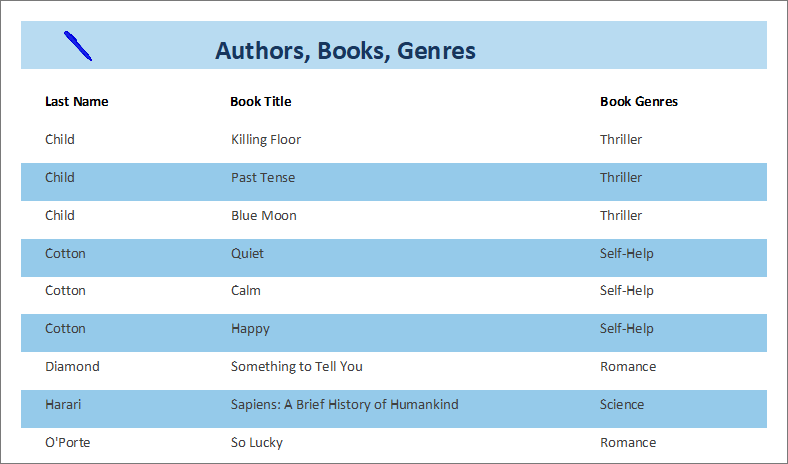
Task: Select the Harari last name cell
Action: (63, 404)
